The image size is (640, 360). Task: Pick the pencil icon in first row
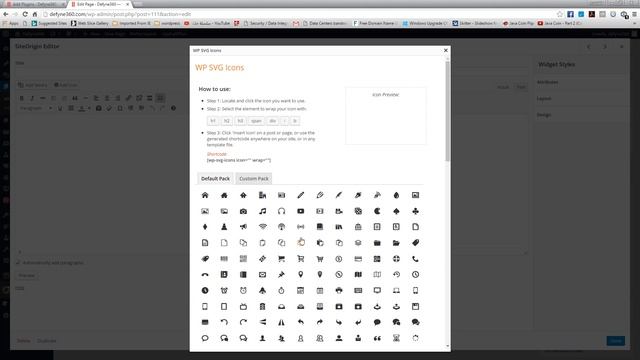301,195
